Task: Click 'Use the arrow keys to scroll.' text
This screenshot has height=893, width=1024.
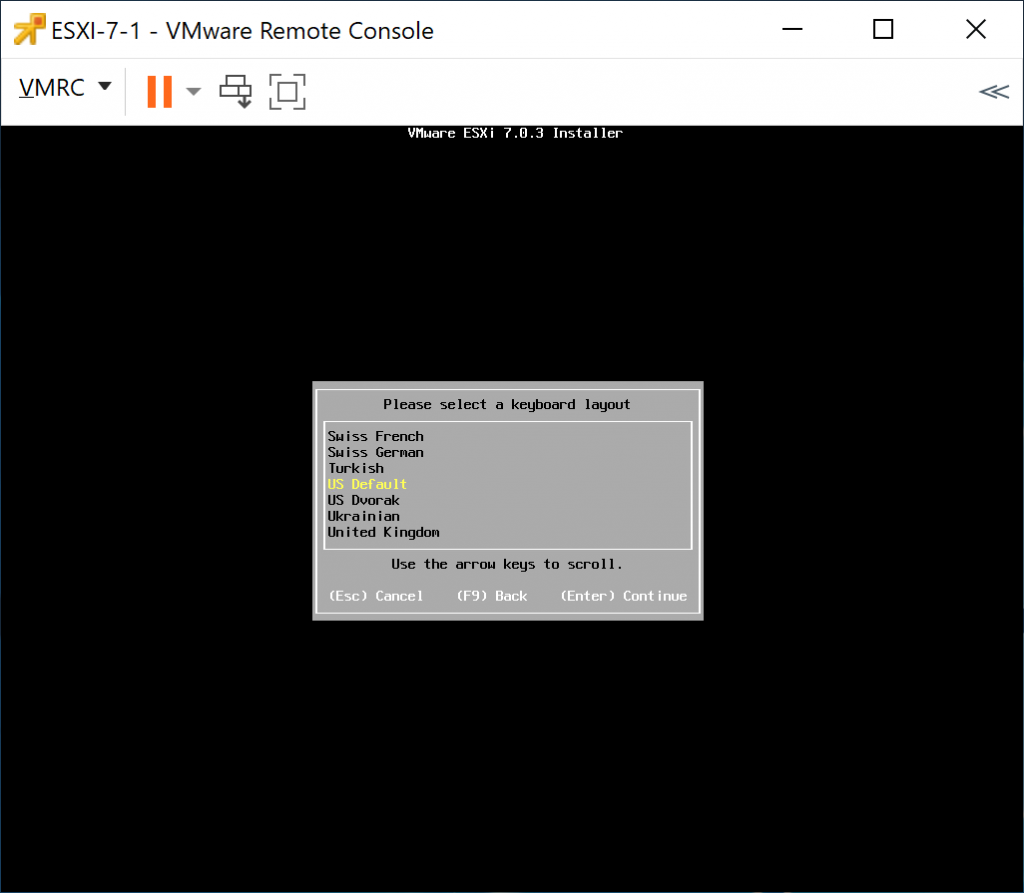Action: [507, 564]
